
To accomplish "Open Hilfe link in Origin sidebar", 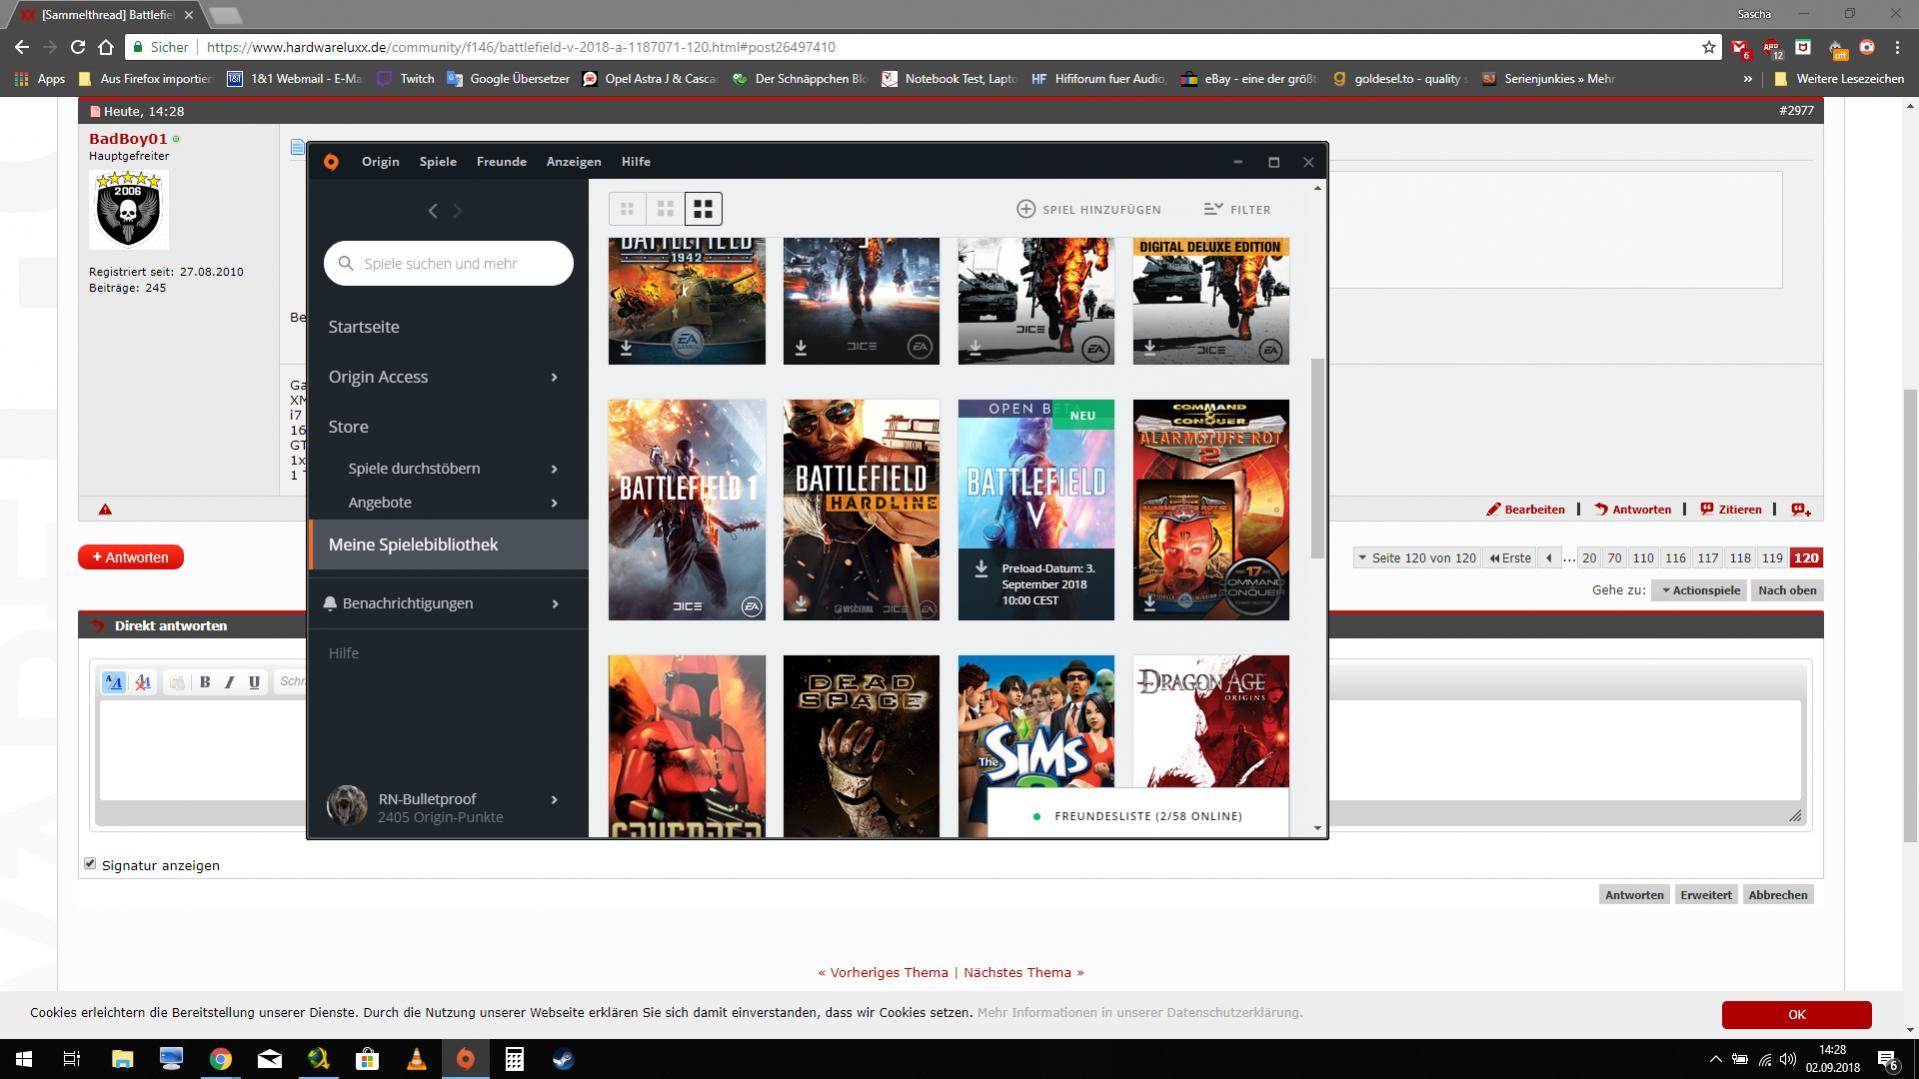I will click(x=343, y=653).
